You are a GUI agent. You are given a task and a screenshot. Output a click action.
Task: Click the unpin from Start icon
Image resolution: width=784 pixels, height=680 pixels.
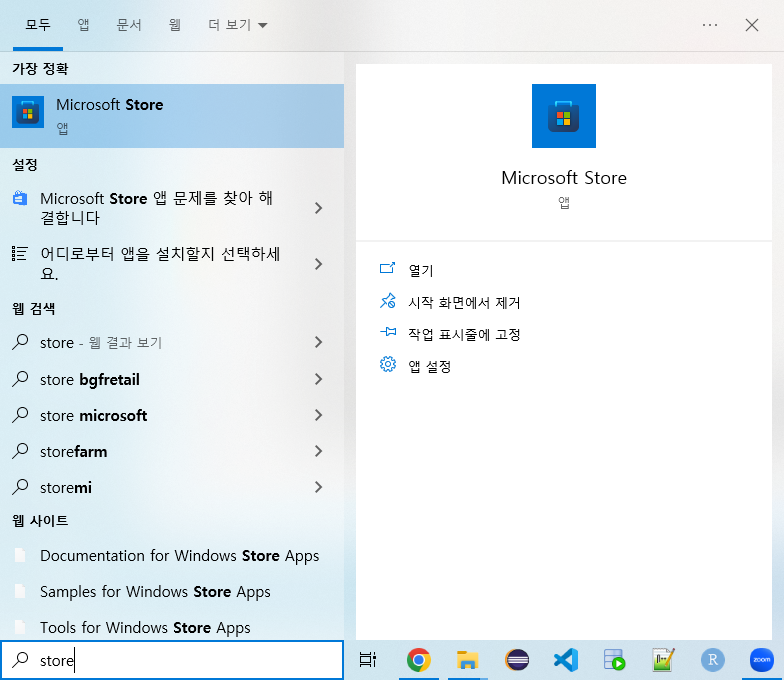[x=388, y=301]
